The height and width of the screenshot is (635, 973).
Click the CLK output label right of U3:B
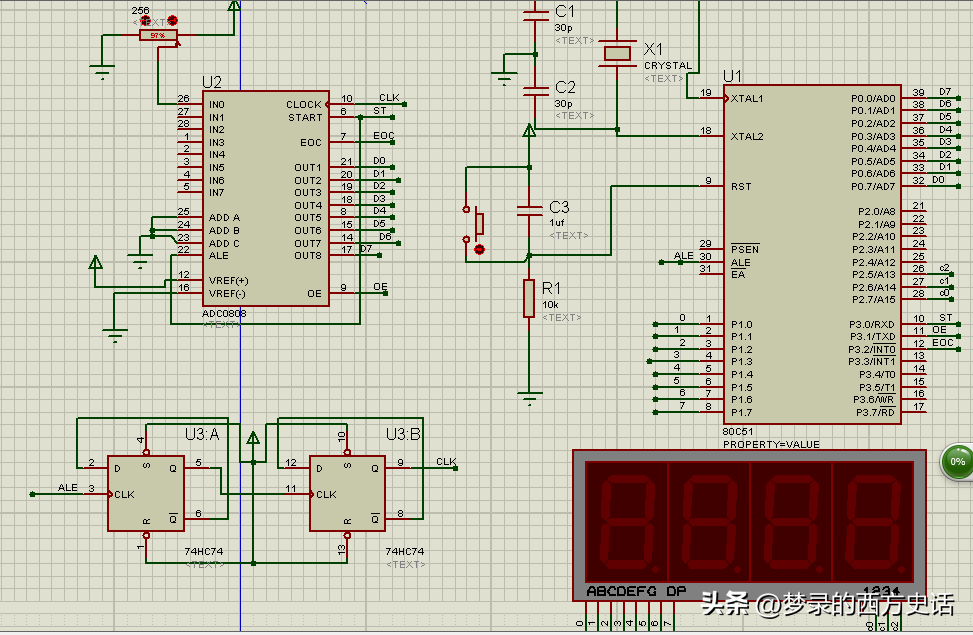tap(446, 462)
